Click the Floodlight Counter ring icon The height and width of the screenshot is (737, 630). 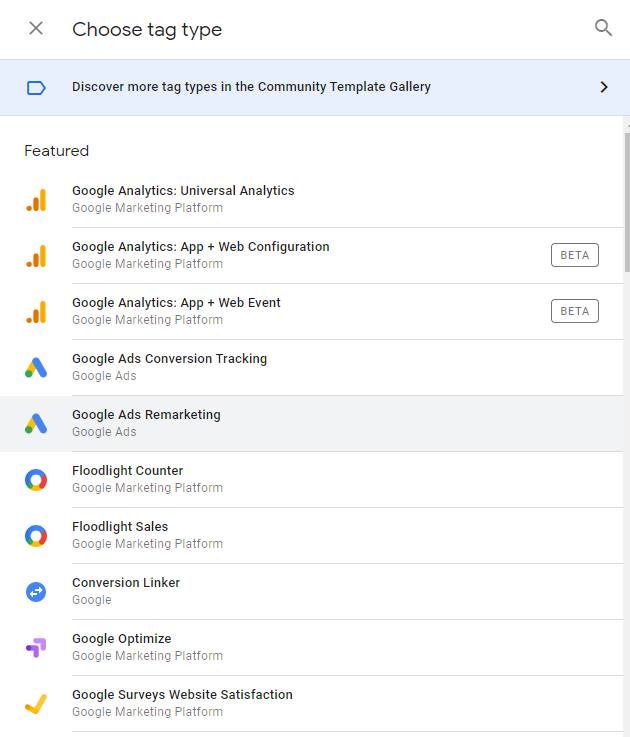tap(36, 480)
